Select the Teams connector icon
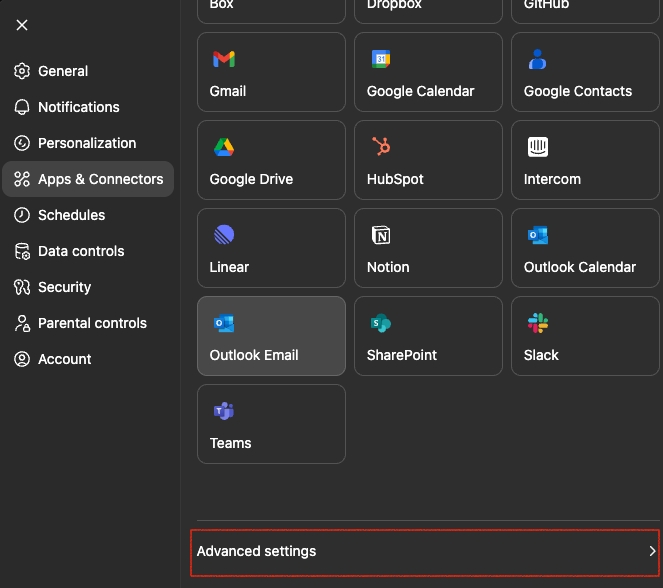The width and height of the screenshot is (663, 588). [x=224, y=412]
